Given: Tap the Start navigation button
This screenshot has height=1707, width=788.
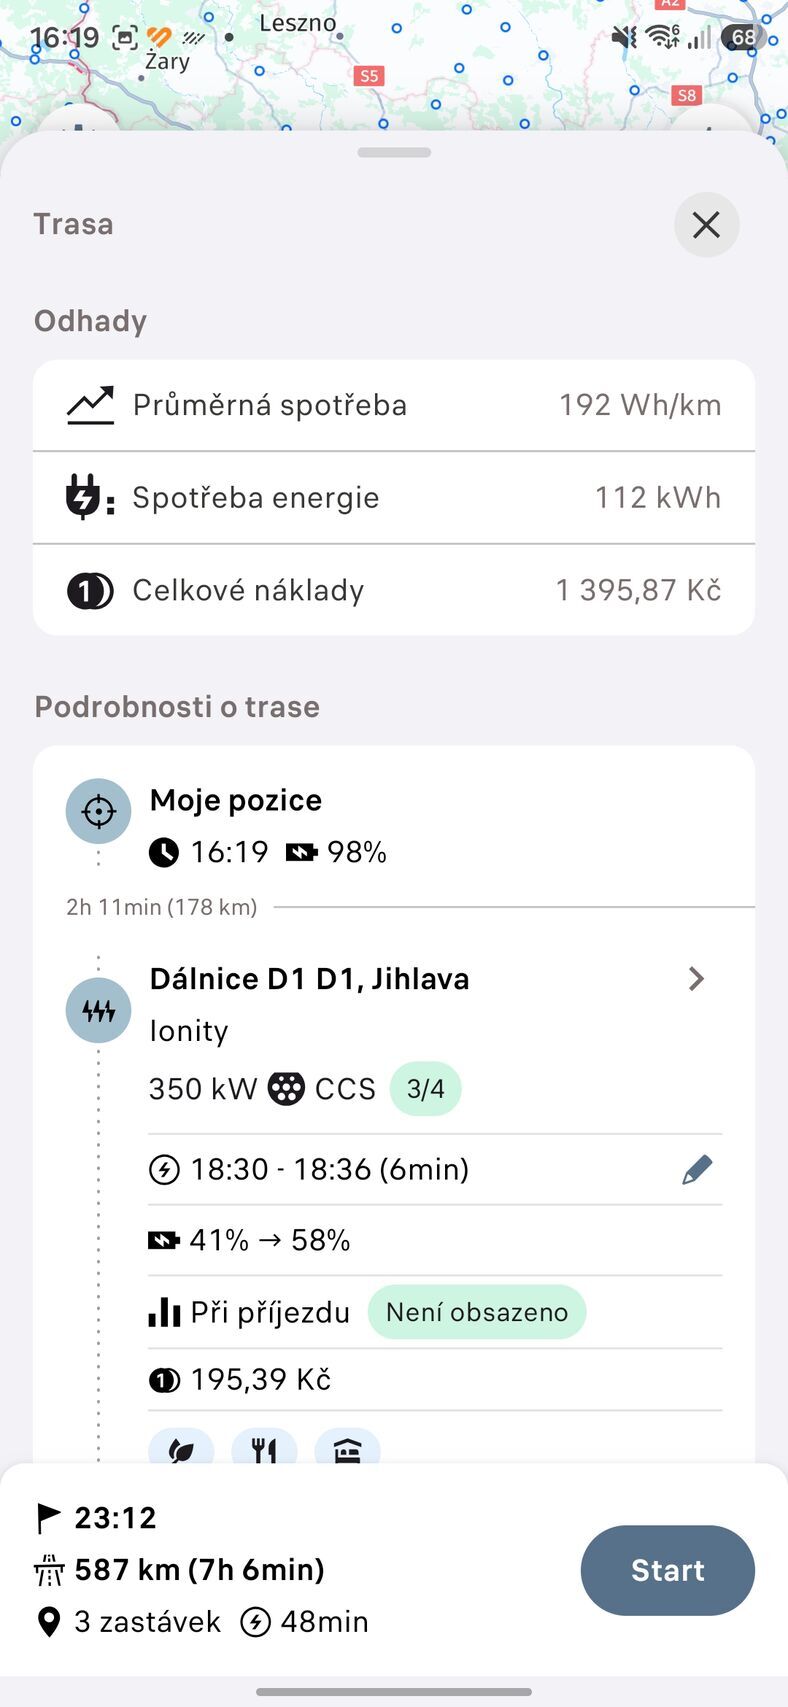Looking at the screenshot, I should 667,1569.
